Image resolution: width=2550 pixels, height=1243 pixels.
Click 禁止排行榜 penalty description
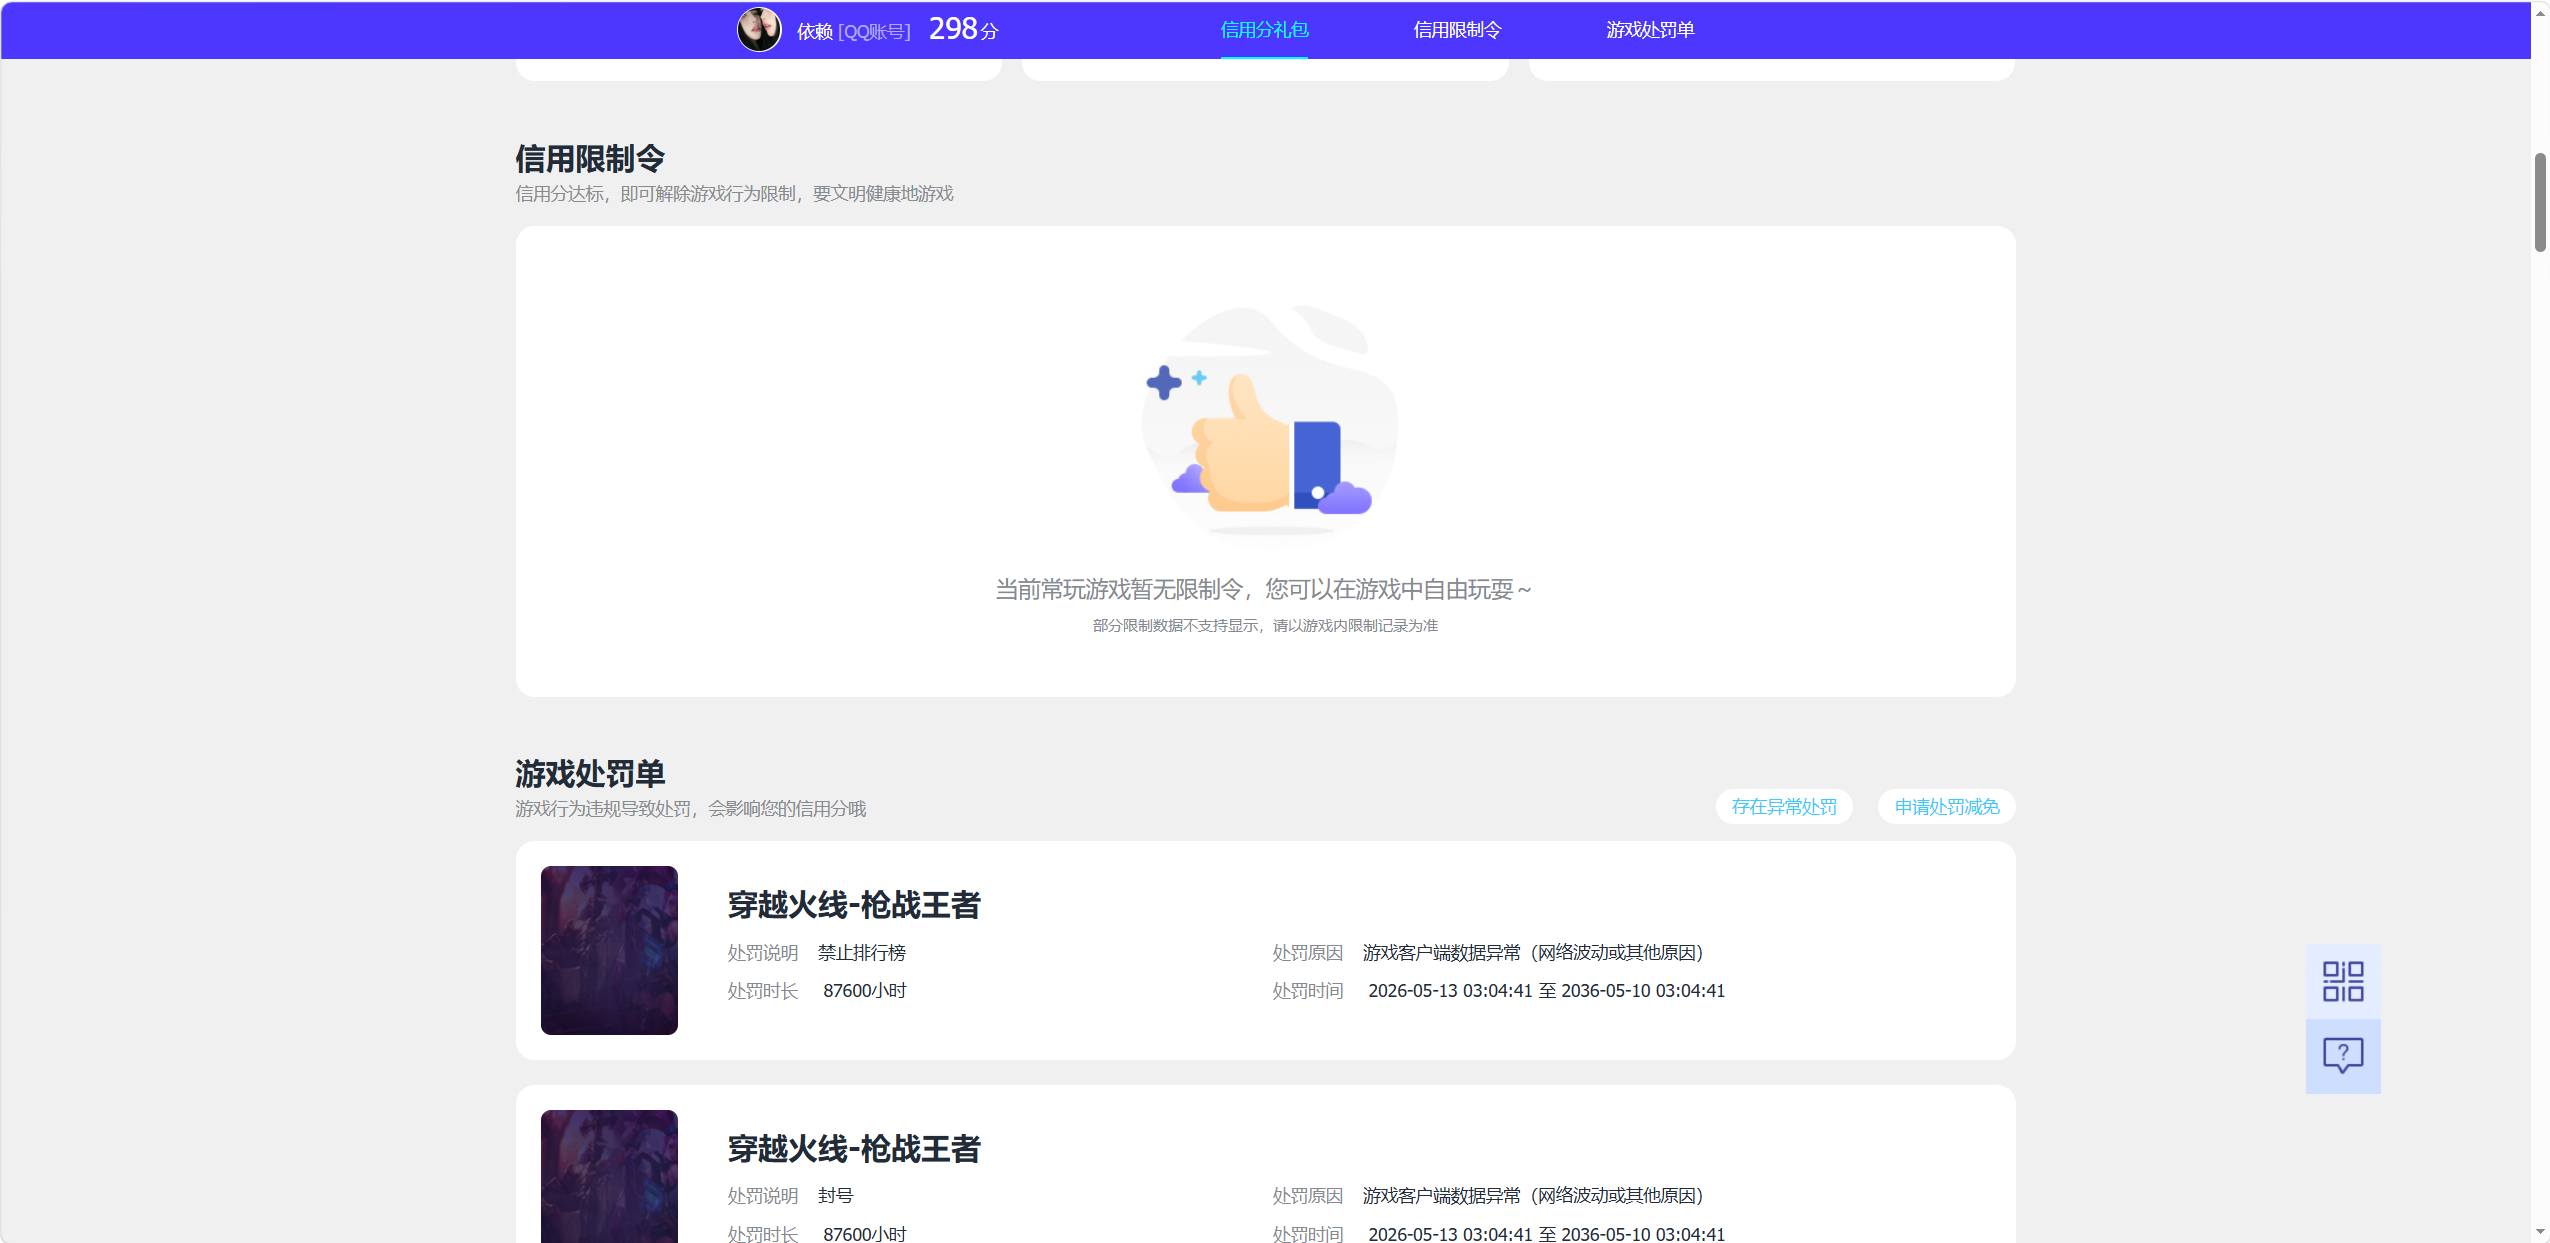(862, 953)
